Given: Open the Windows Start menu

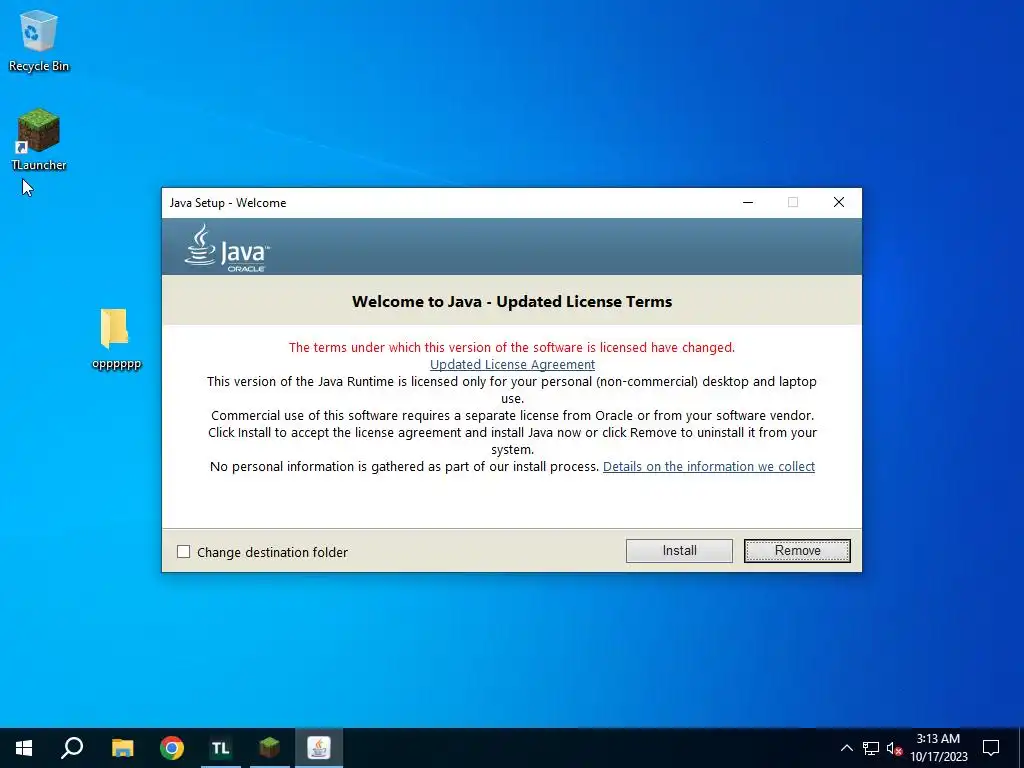Looking at the screenshot, I should (24, 748).
